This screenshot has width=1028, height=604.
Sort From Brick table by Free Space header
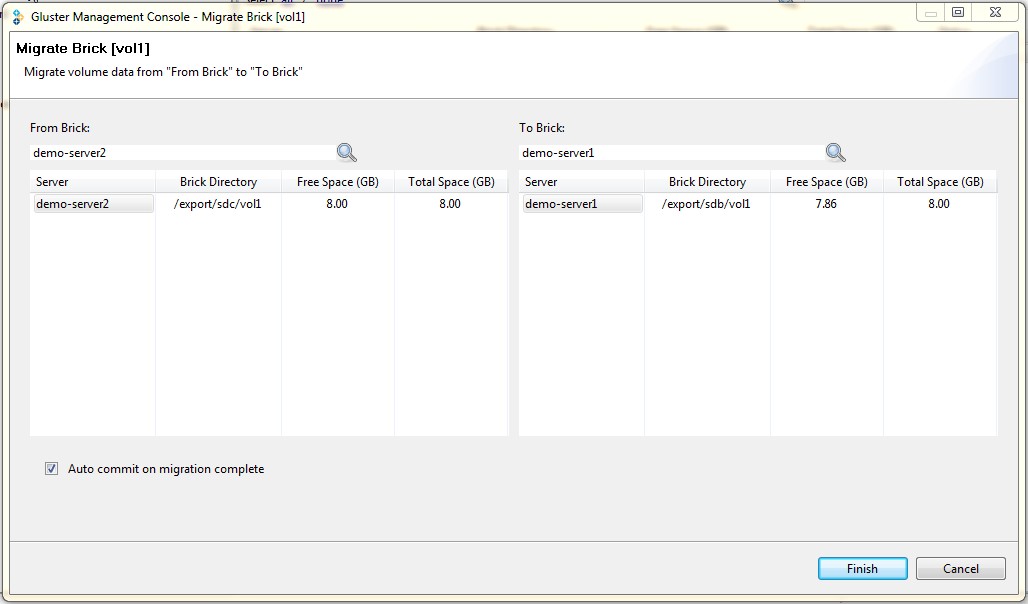[338, 182]
